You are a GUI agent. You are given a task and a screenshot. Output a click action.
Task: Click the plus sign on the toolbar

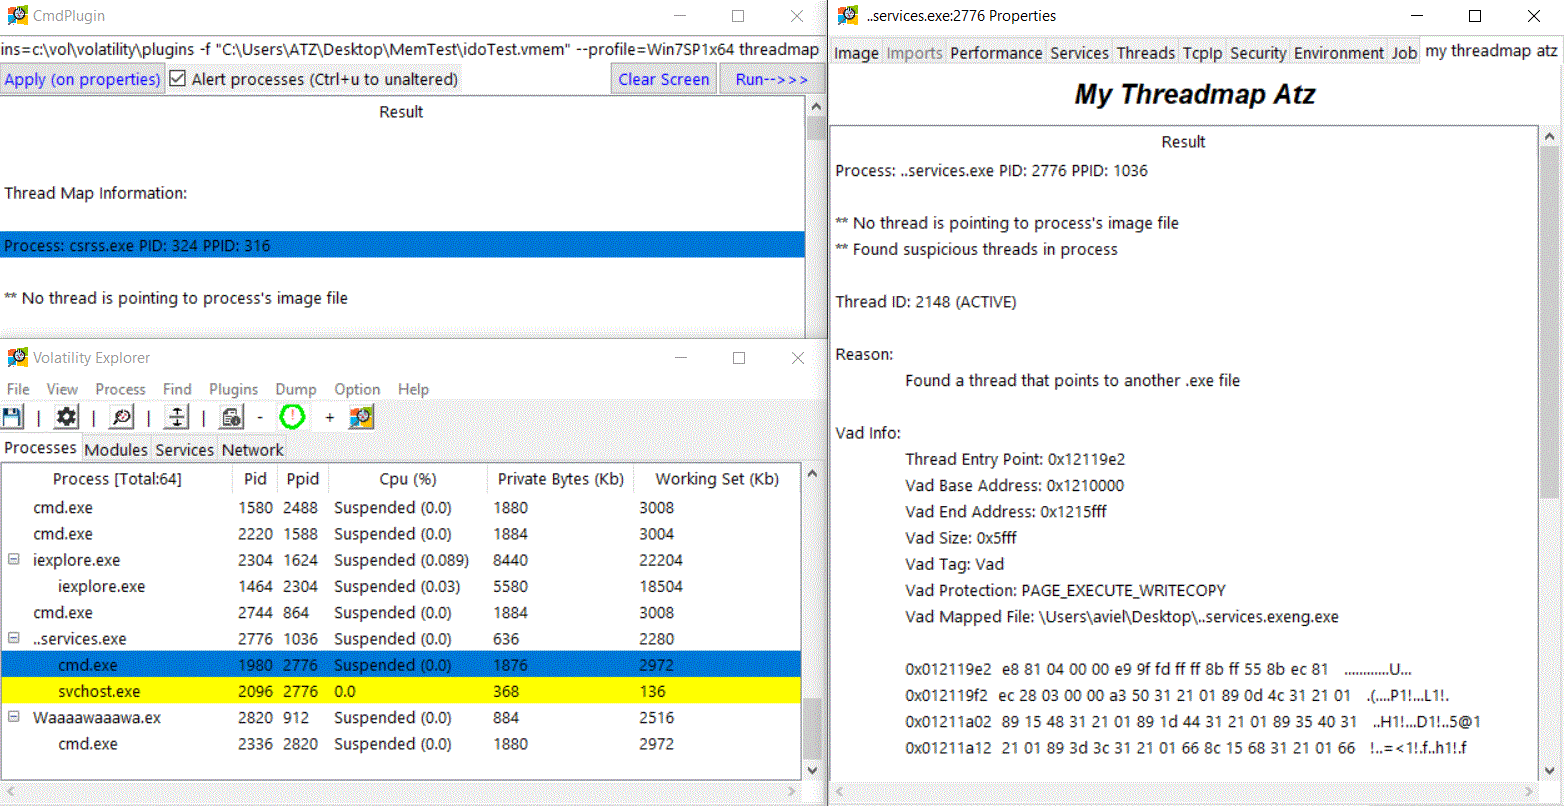tap(330, 416)
